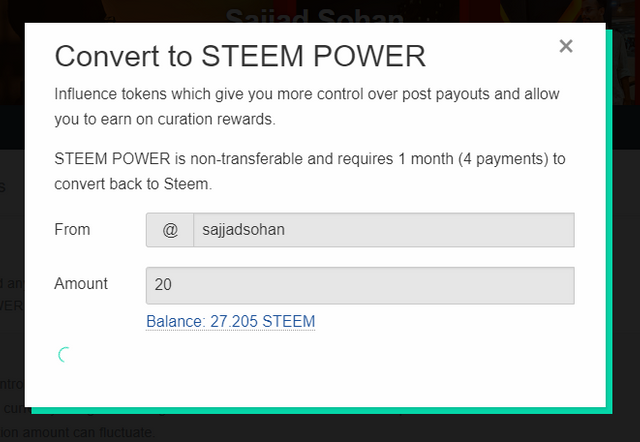
Task: Close the Convert to STEEM POWER dialog
Action: (566, 46)
